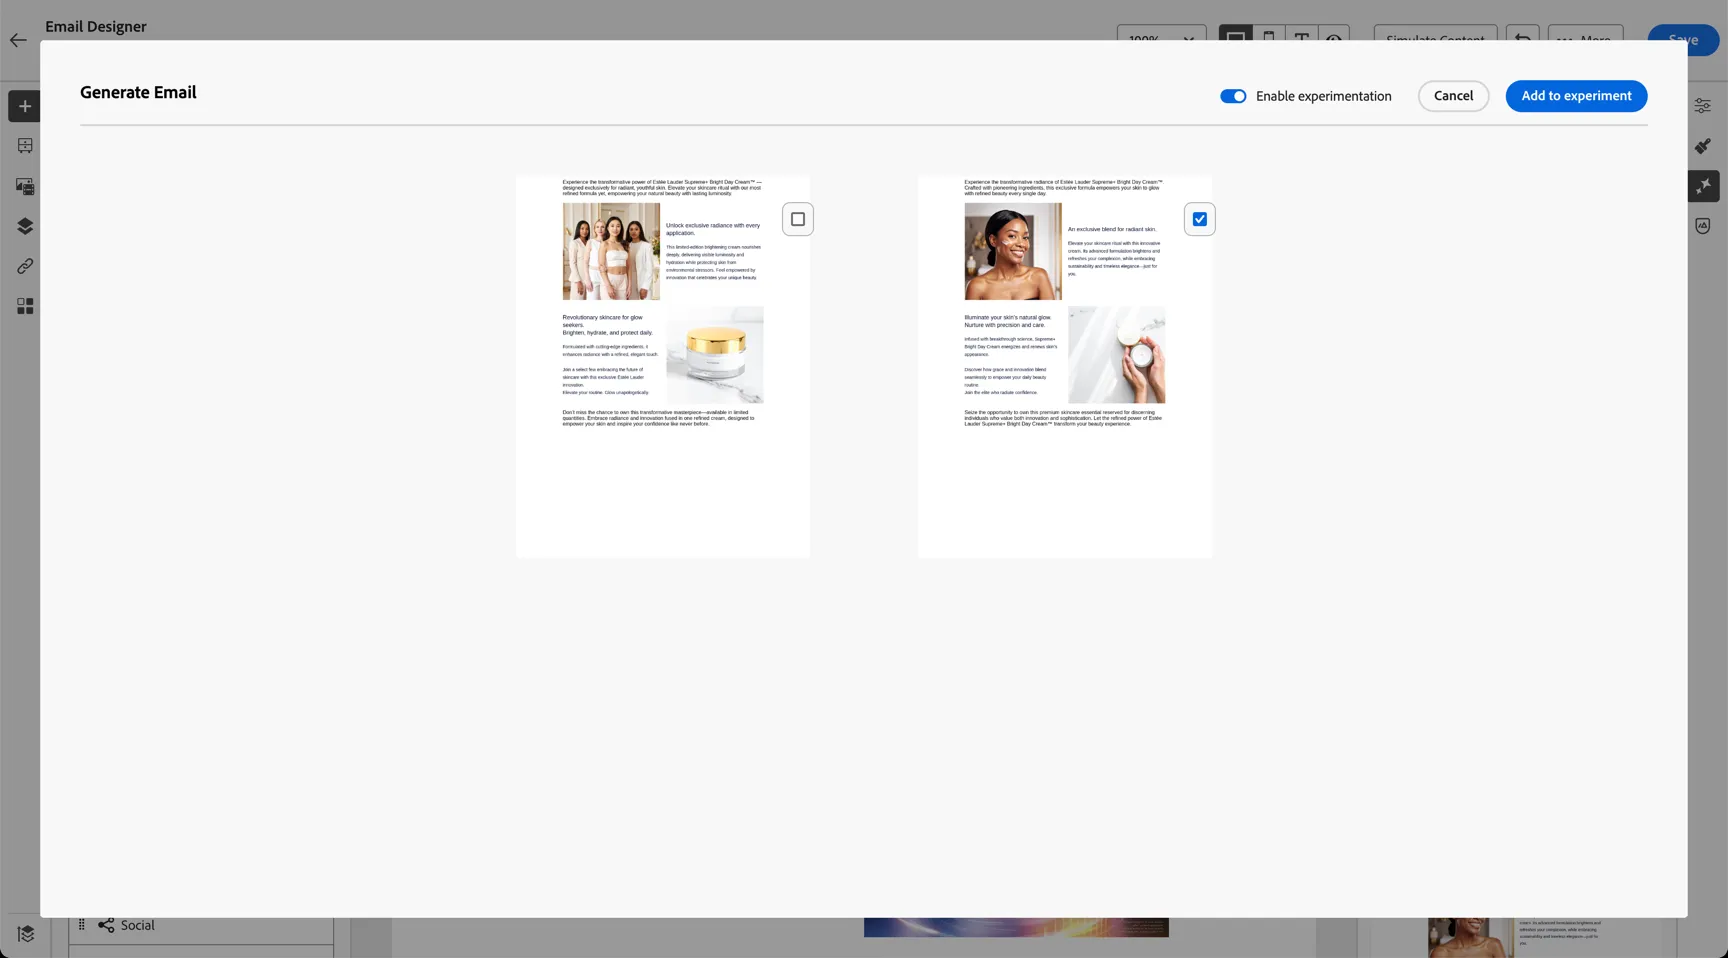The width and height of the screenshot is (1728, 958).
Task: Click the Generate Email heading
Action: click(x=138, y=92)
